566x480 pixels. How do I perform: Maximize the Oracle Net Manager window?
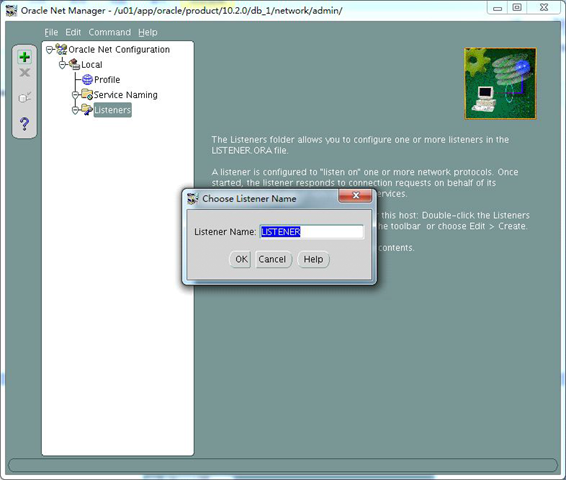[517, 8]
